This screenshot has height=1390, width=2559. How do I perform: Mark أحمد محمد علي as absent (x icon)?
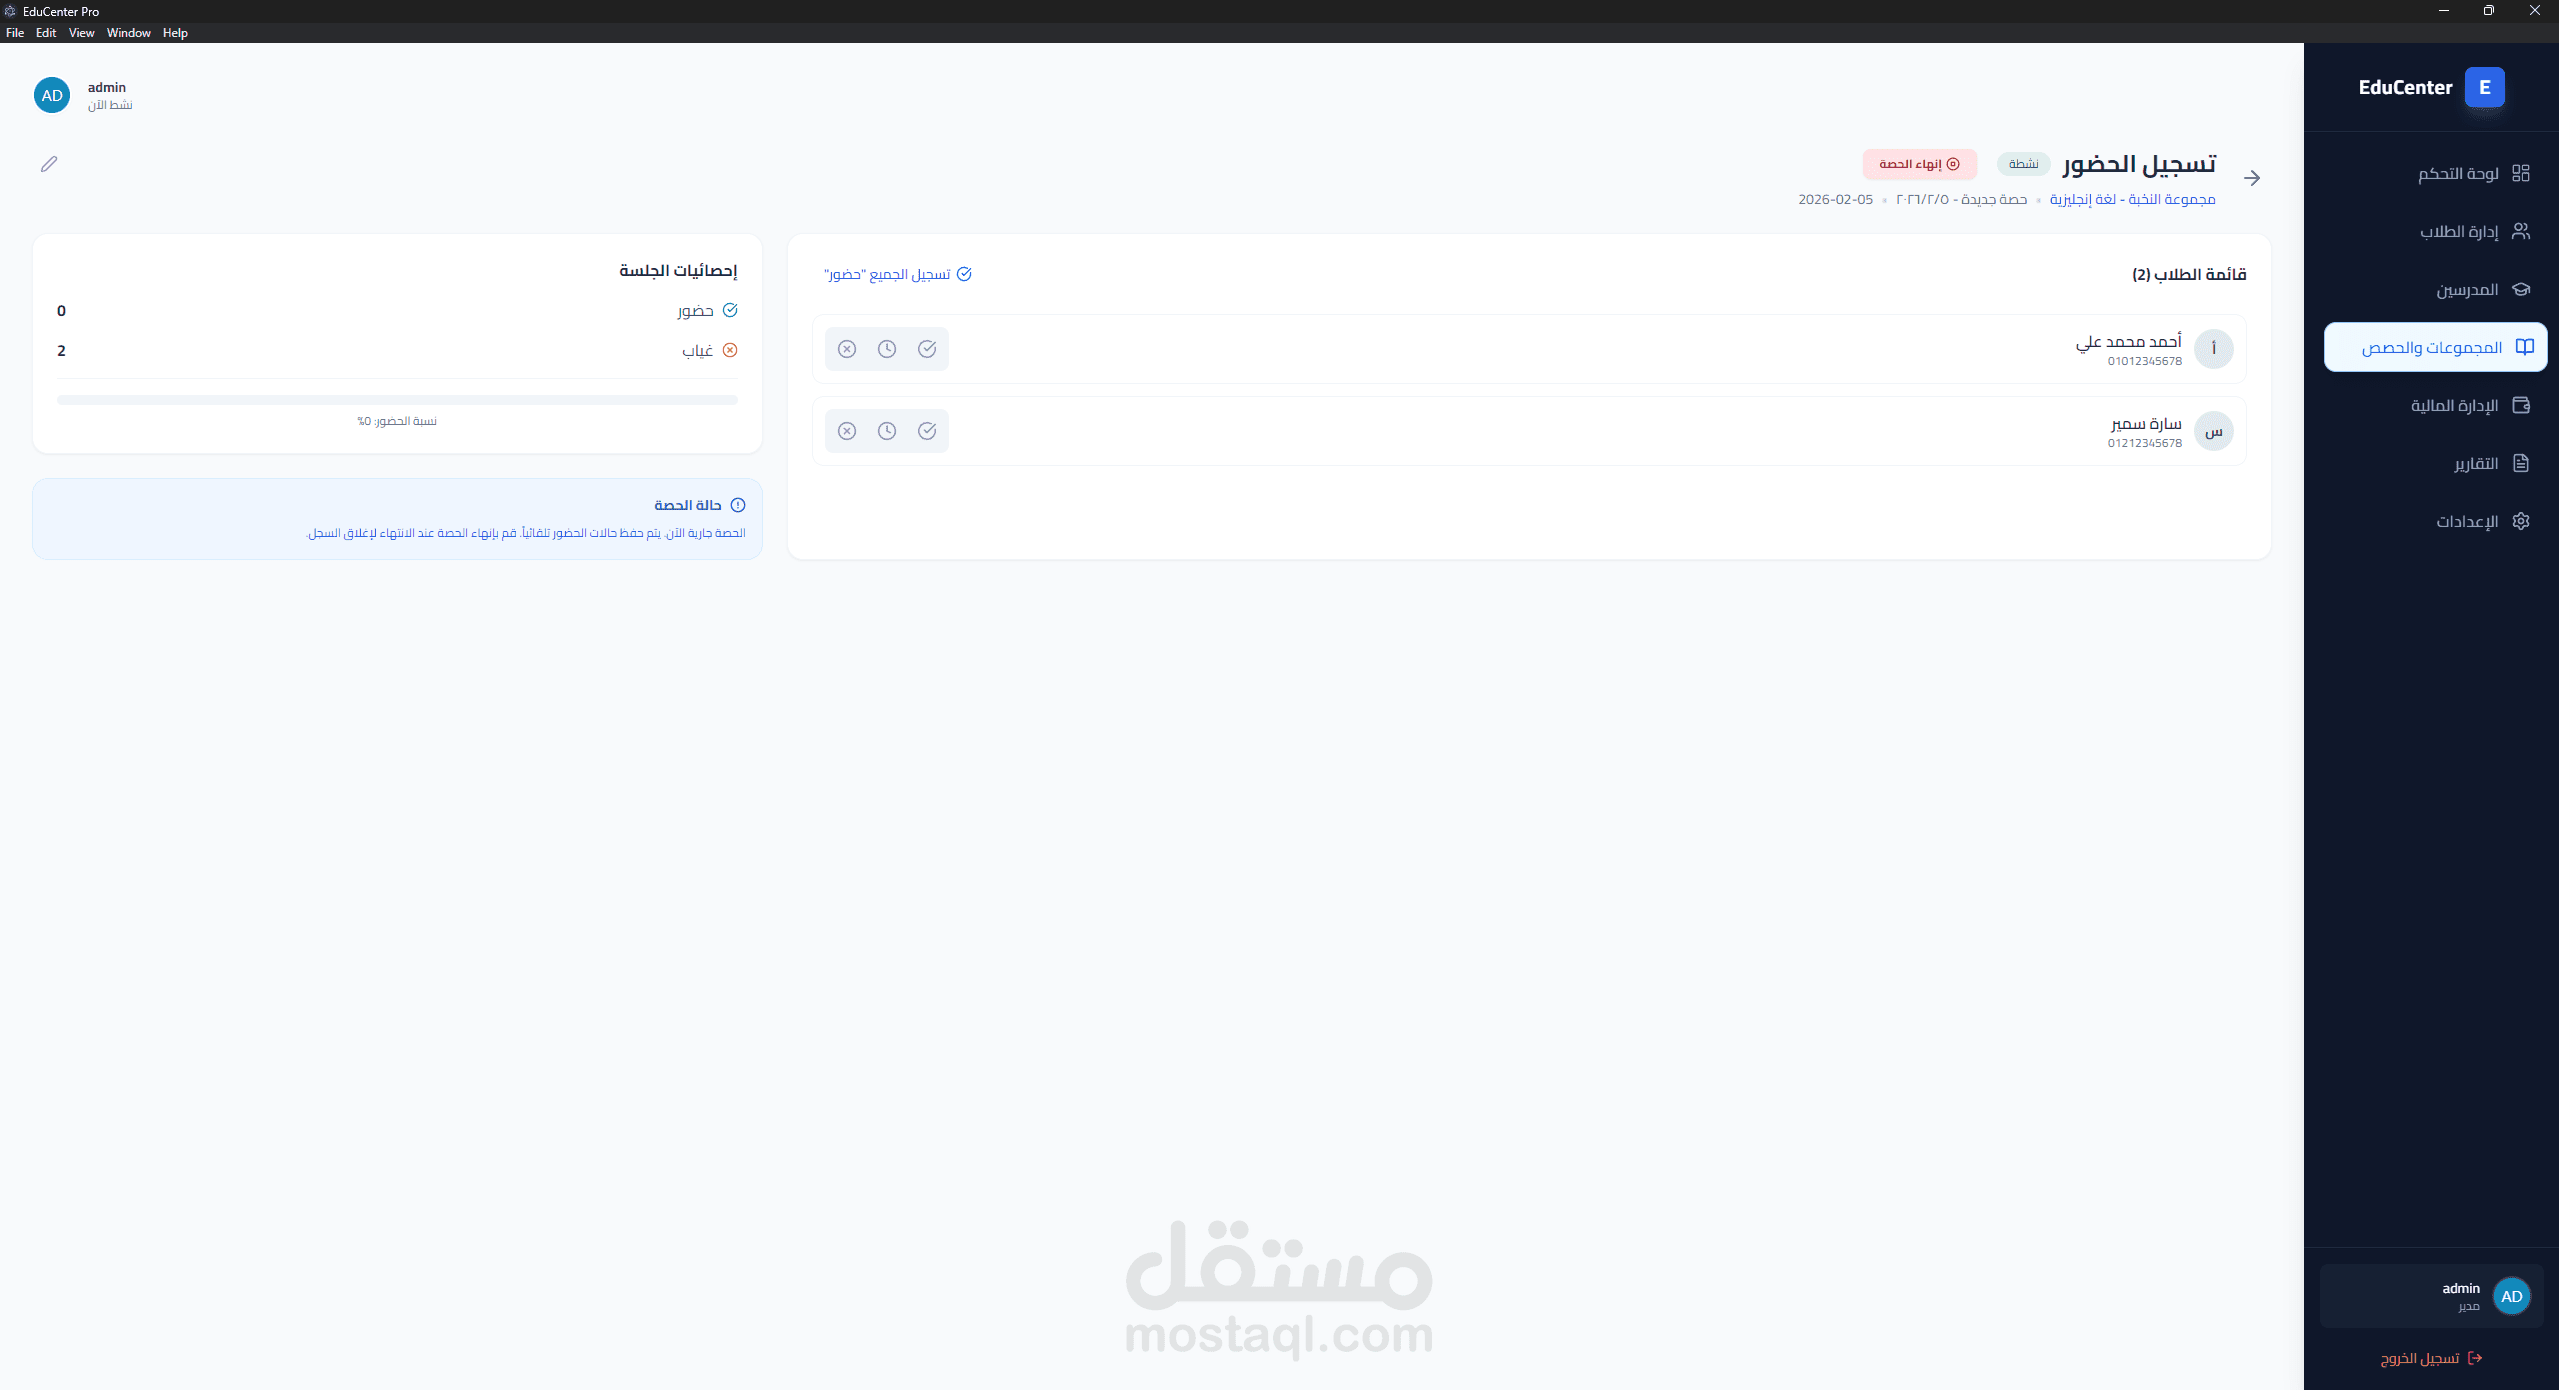(847, 349)
